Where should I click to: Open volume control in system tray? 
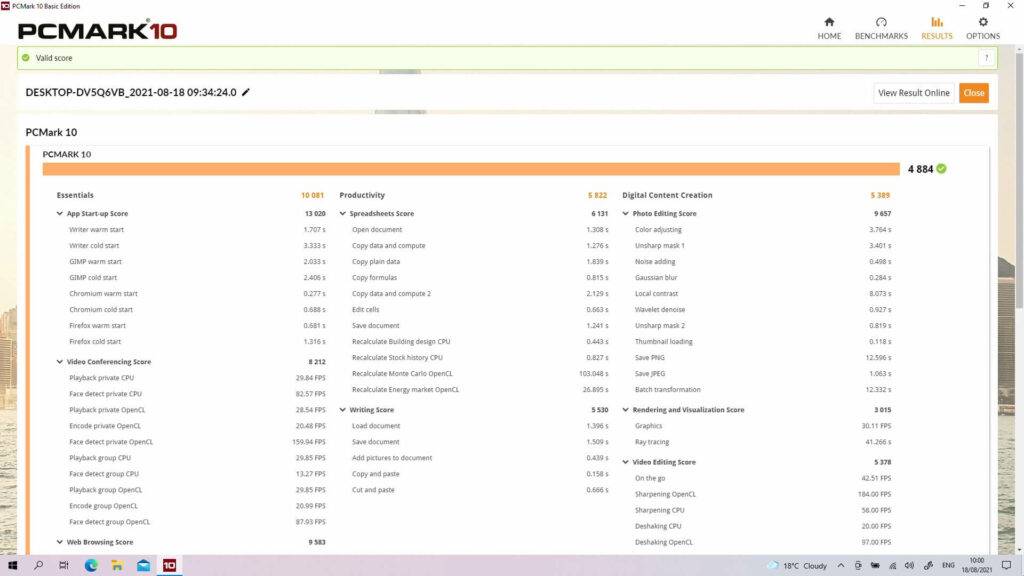[910, 566]
